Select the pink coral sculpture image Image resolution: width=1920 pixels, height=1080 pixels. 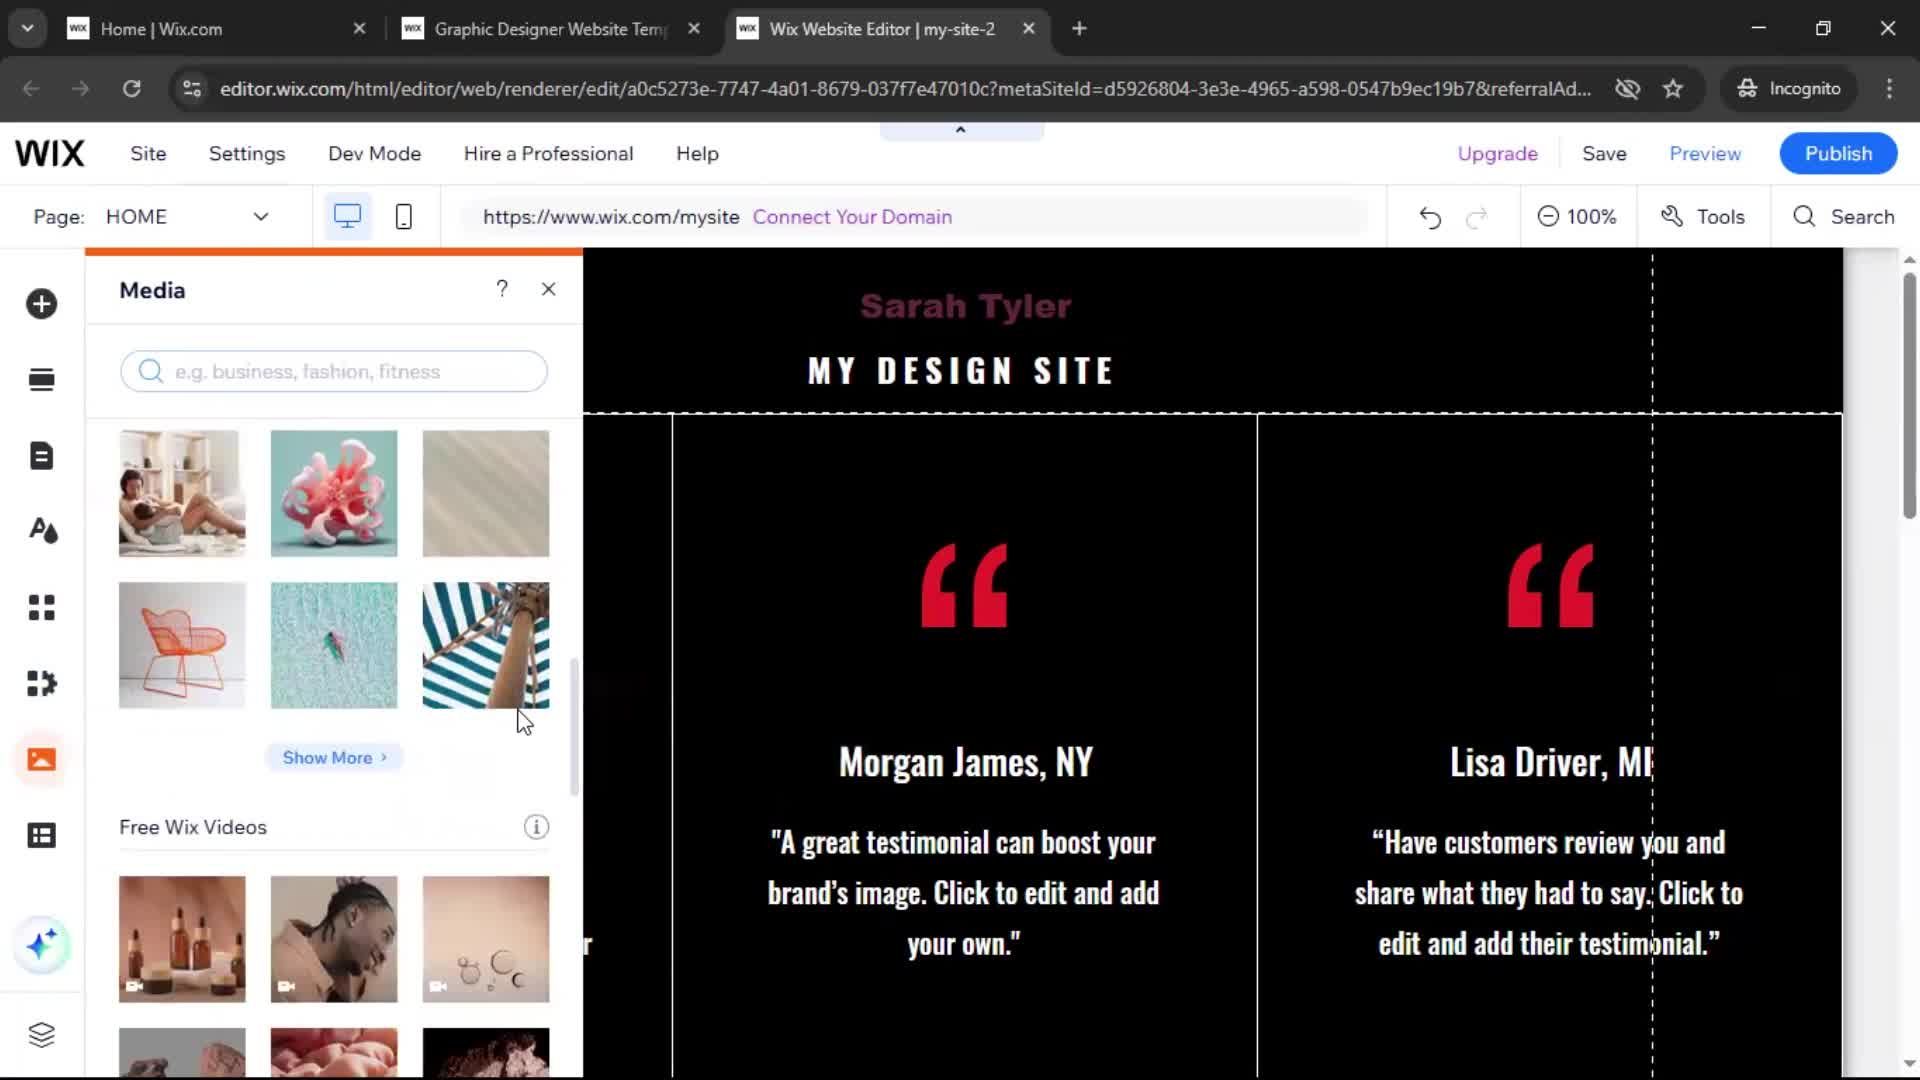334,494
